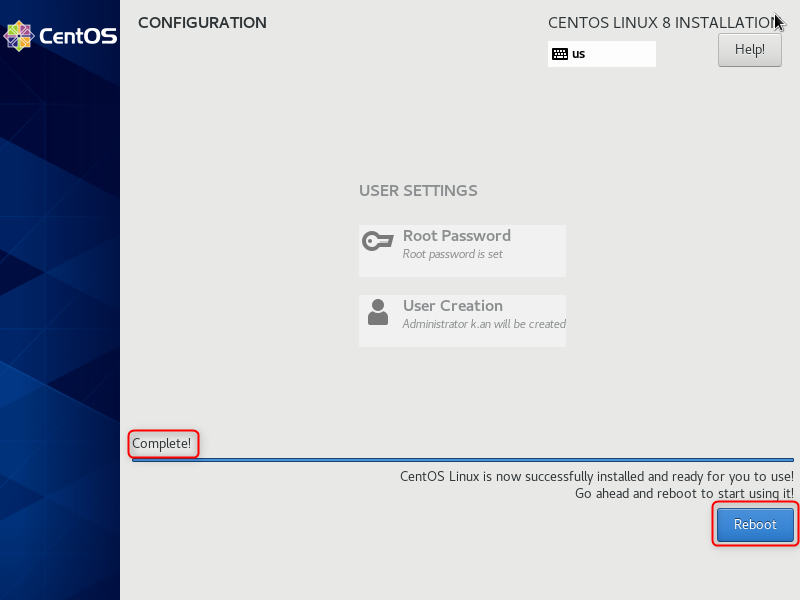Select the us keyboard layout indicator
800x600 pixels.
602,54
